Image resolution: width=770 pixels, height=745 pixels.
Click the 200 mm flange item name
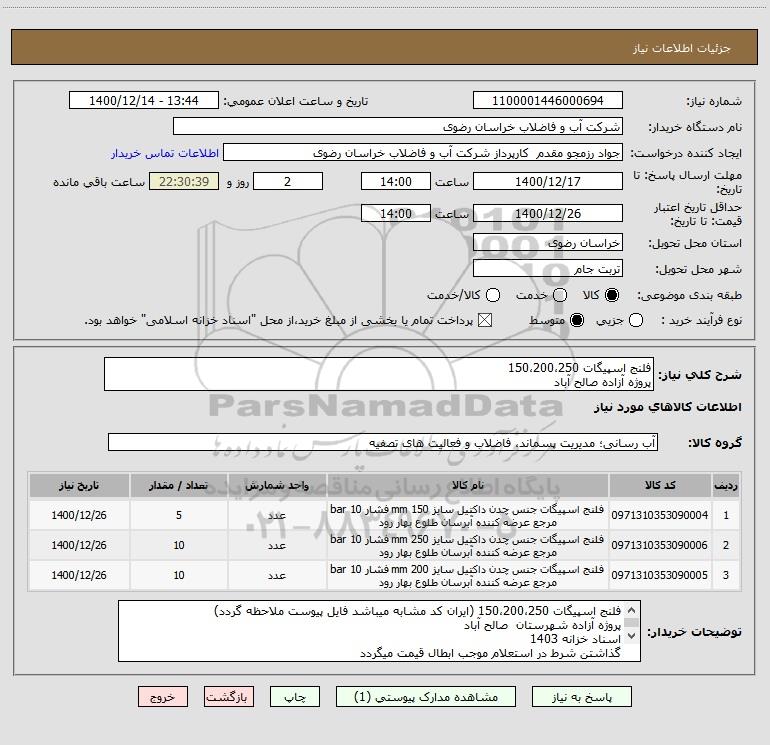467,576
